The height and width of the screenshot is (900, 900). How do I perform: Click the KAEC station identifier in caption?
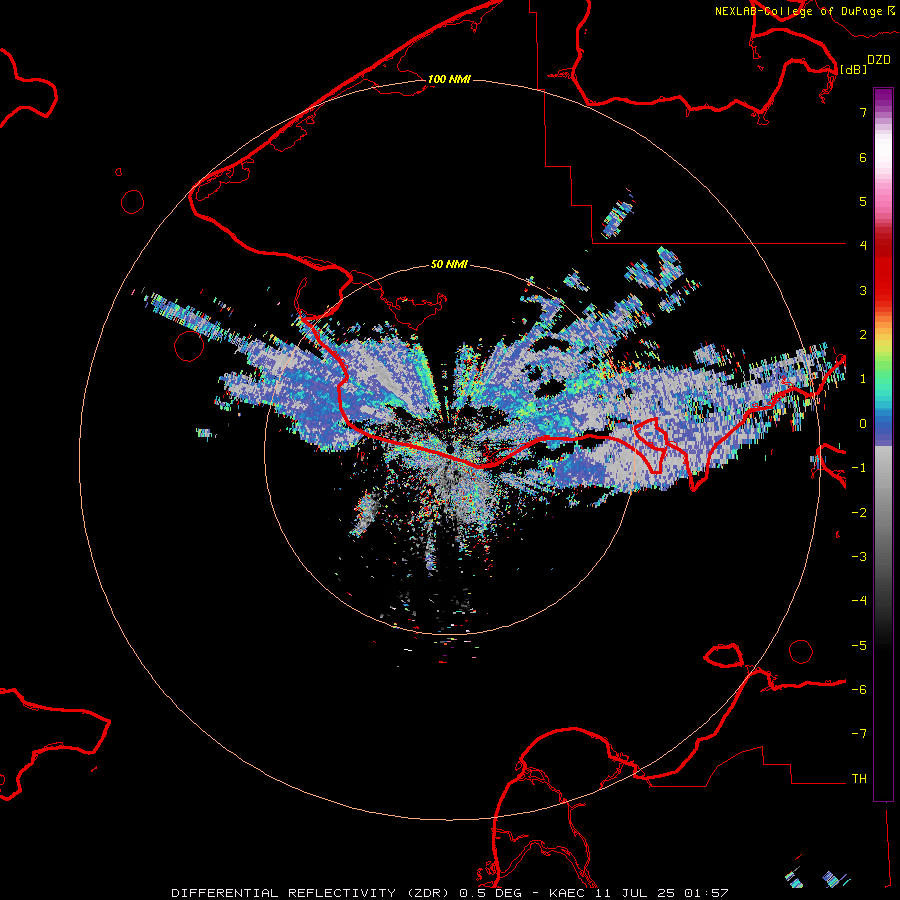coord(567,893)
